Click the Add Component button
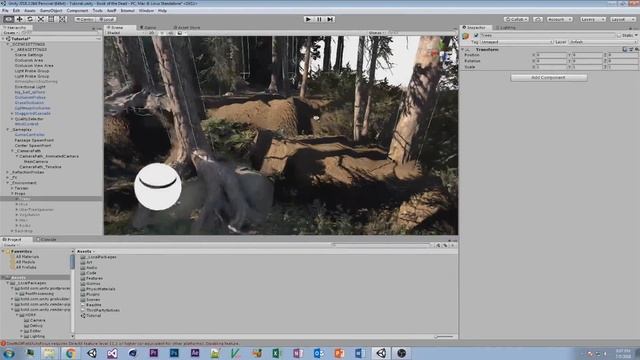Screen dimensions: 640x360 pos(549,78)
